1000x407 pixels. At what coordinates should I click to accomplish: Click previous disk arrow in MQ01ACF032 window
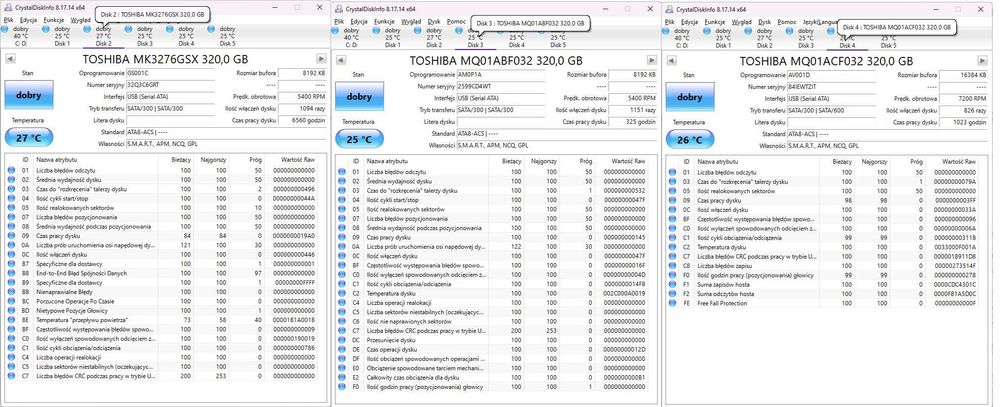(671, 60)
